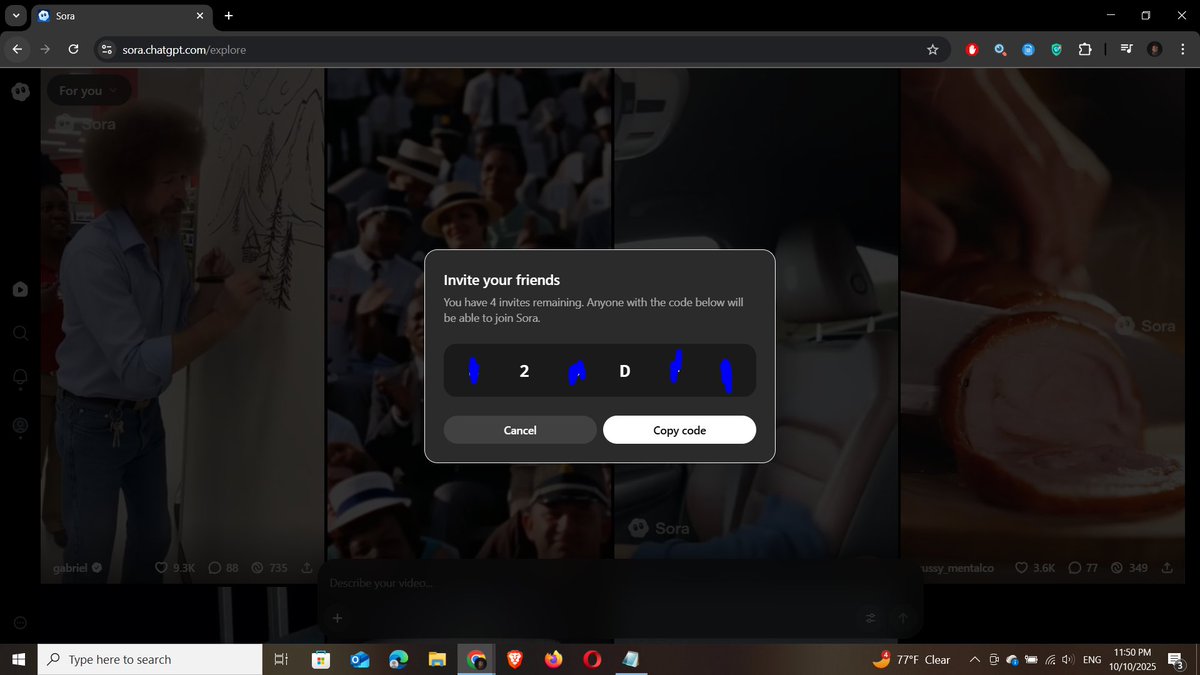Open Sora sidebar search icon
The height and width of the screenshot is (675, 1200).
[20, 333]
